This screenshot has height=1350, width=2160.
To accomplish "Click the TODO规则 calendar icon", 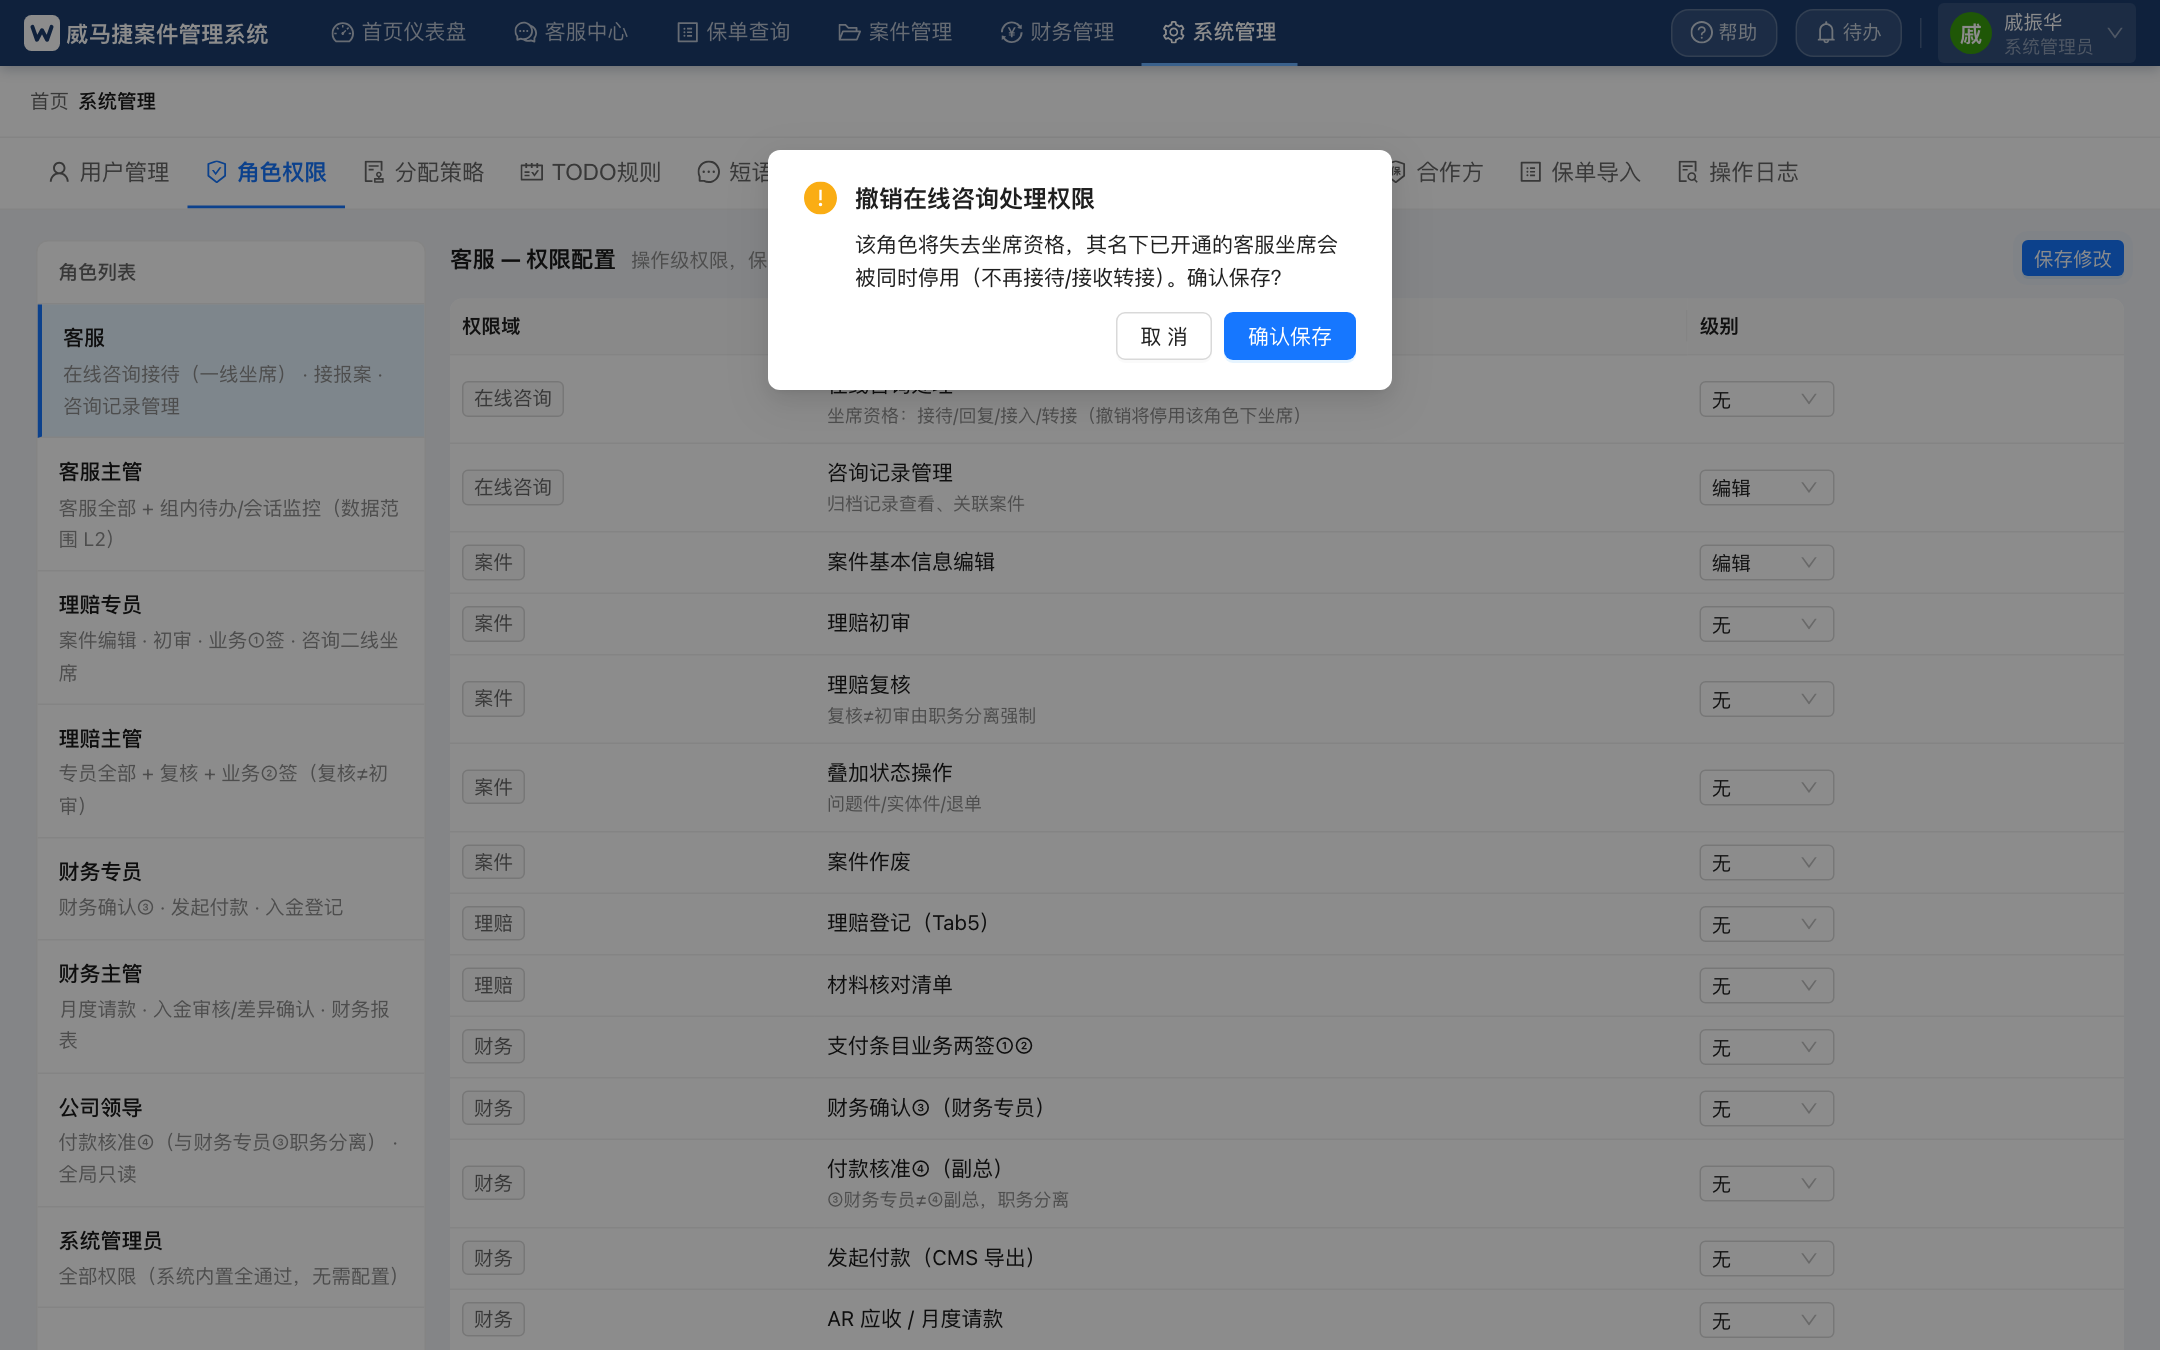I will pos(531,172).
